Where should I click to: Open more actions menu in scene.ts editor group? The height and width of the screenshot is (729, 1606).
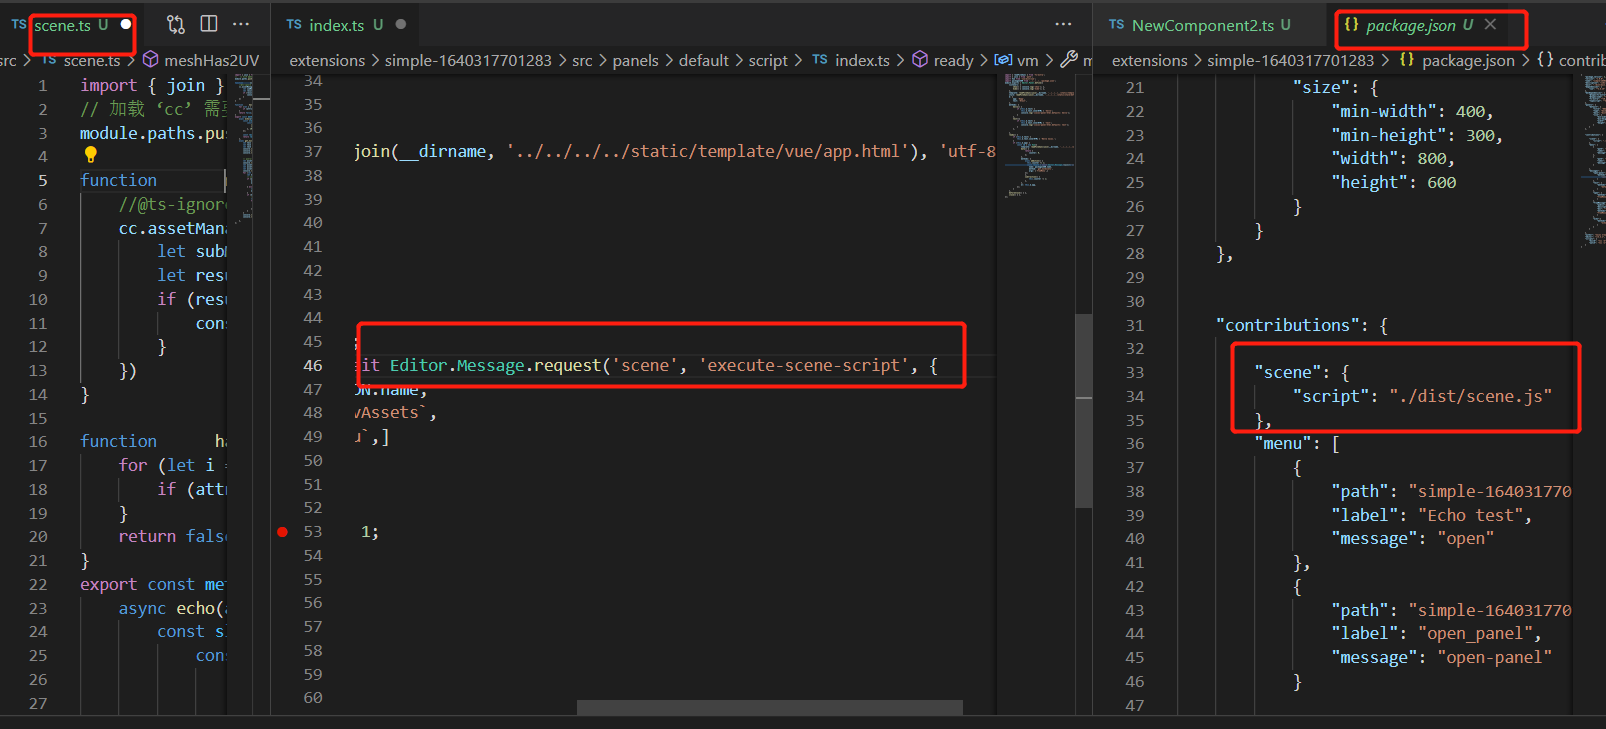point(241,24)
